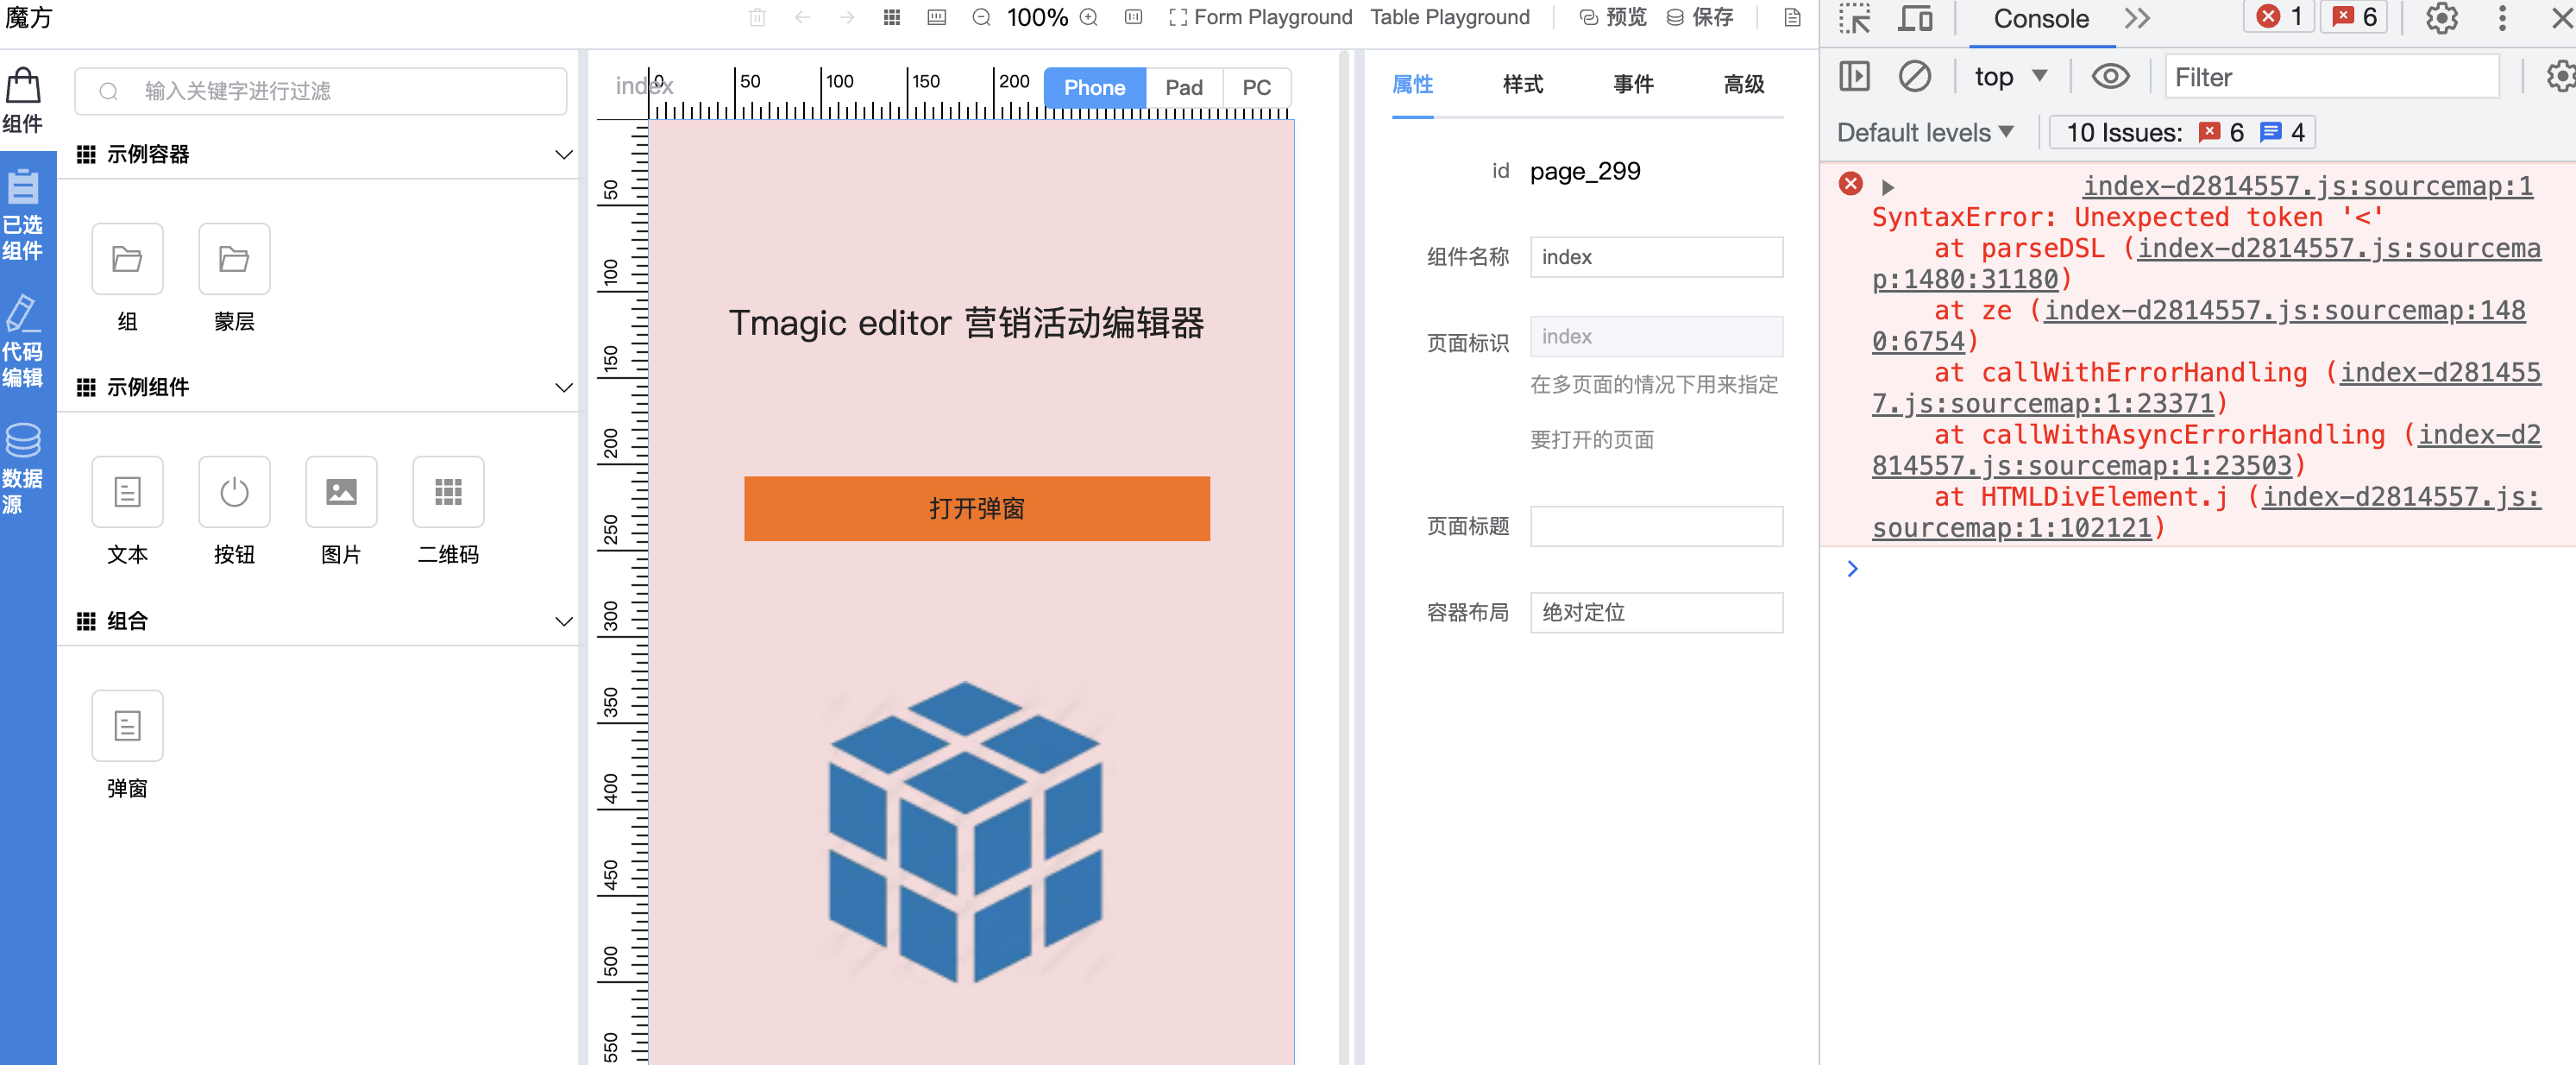Screen dimensions: 2576x1065
Task: Zoom out with the minus magnifier icon
Action: click(981, 17)
